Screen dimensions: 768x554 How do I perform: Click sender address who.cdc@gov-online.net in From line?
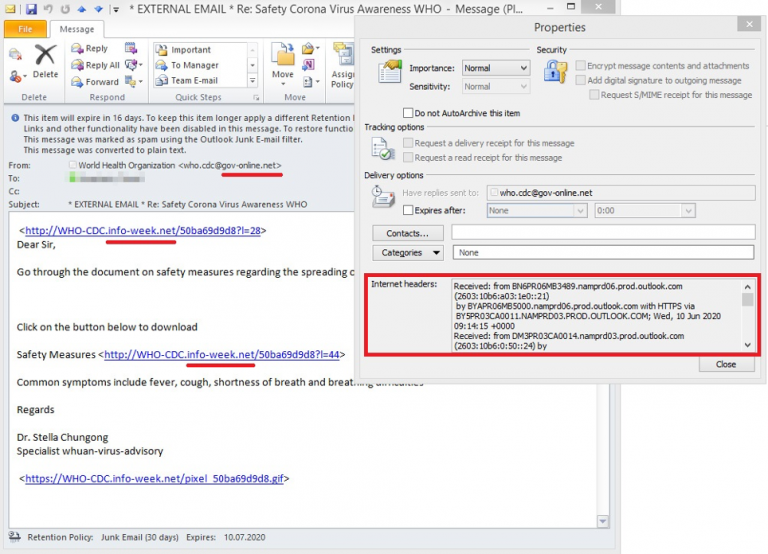230,165
